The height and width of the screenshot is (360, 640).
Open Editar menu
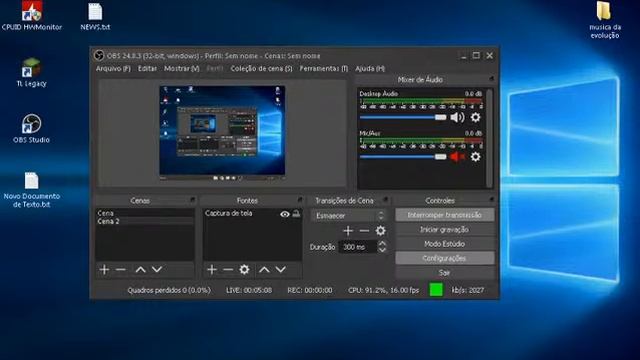[147, 69]
